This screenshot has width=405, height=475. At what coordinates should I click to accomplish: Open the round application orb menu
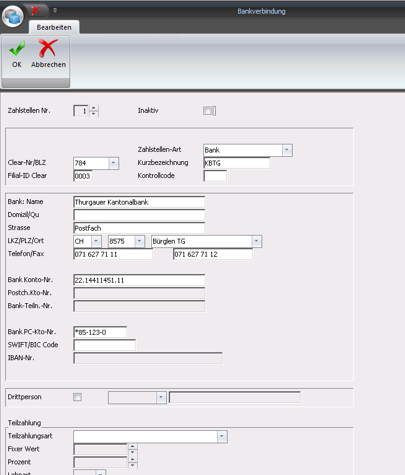point(13,16)
